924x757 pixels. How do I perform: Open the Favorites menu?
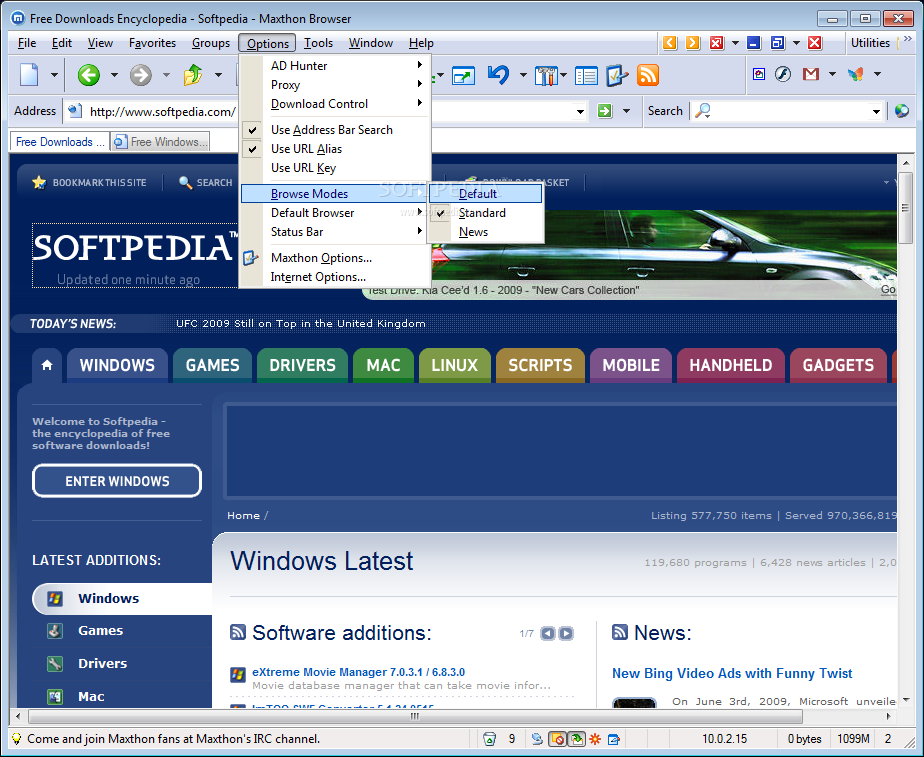coord(152,43)
